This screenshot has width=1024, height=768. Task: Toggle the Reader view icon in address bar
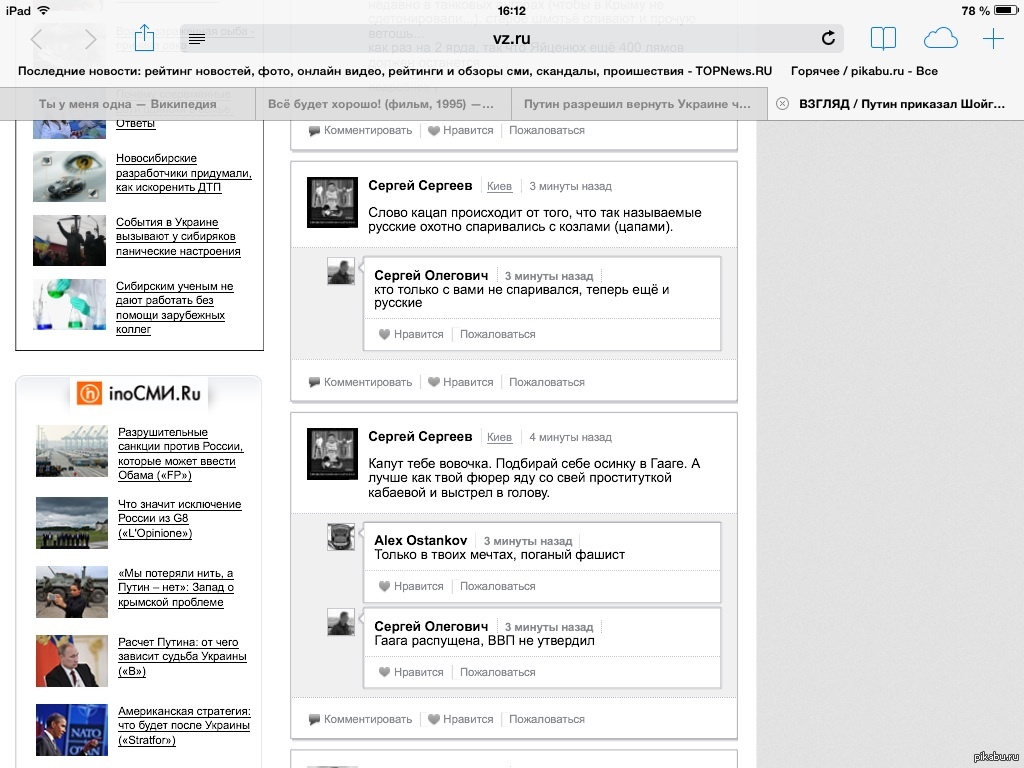coord(197,39)
